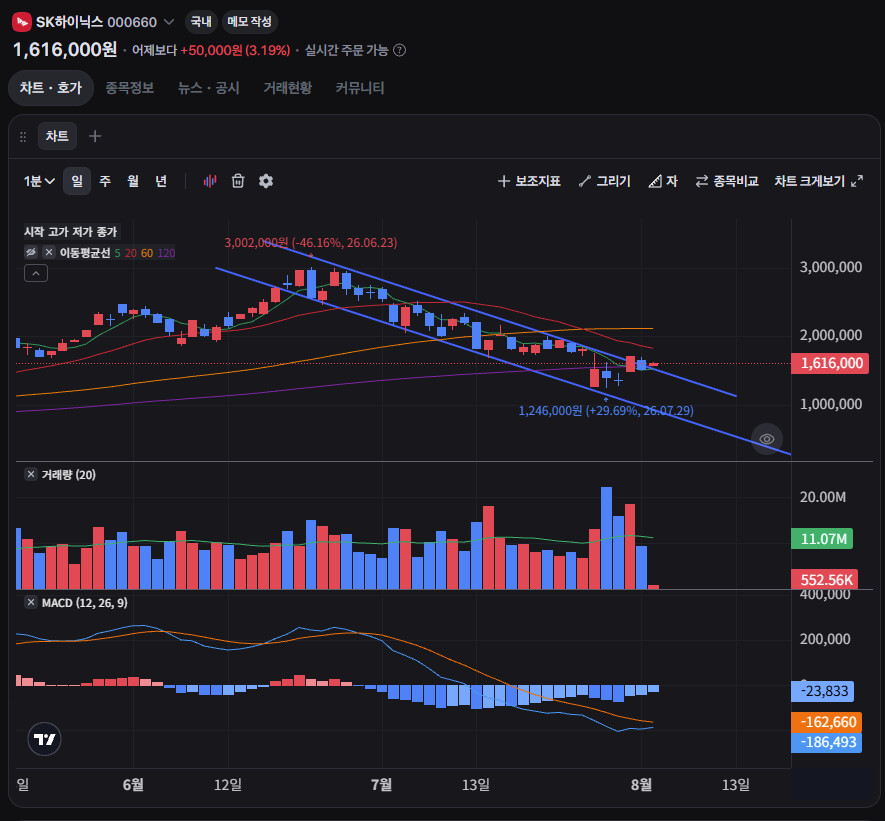Click the 11.07M volume average tag
Screen dimensions: 885x821
pos(822,539)
